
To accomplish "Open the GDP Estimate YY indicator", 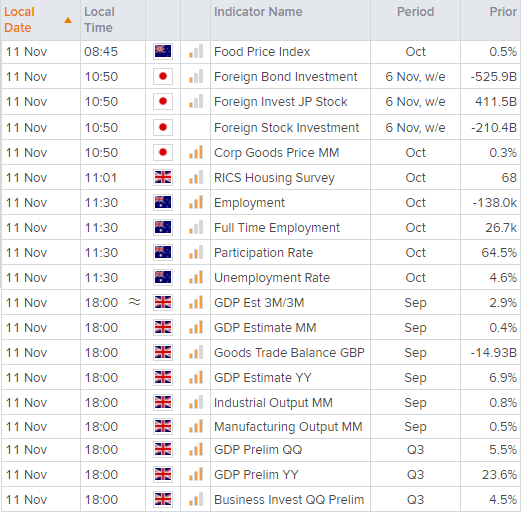I will (263, 378).
